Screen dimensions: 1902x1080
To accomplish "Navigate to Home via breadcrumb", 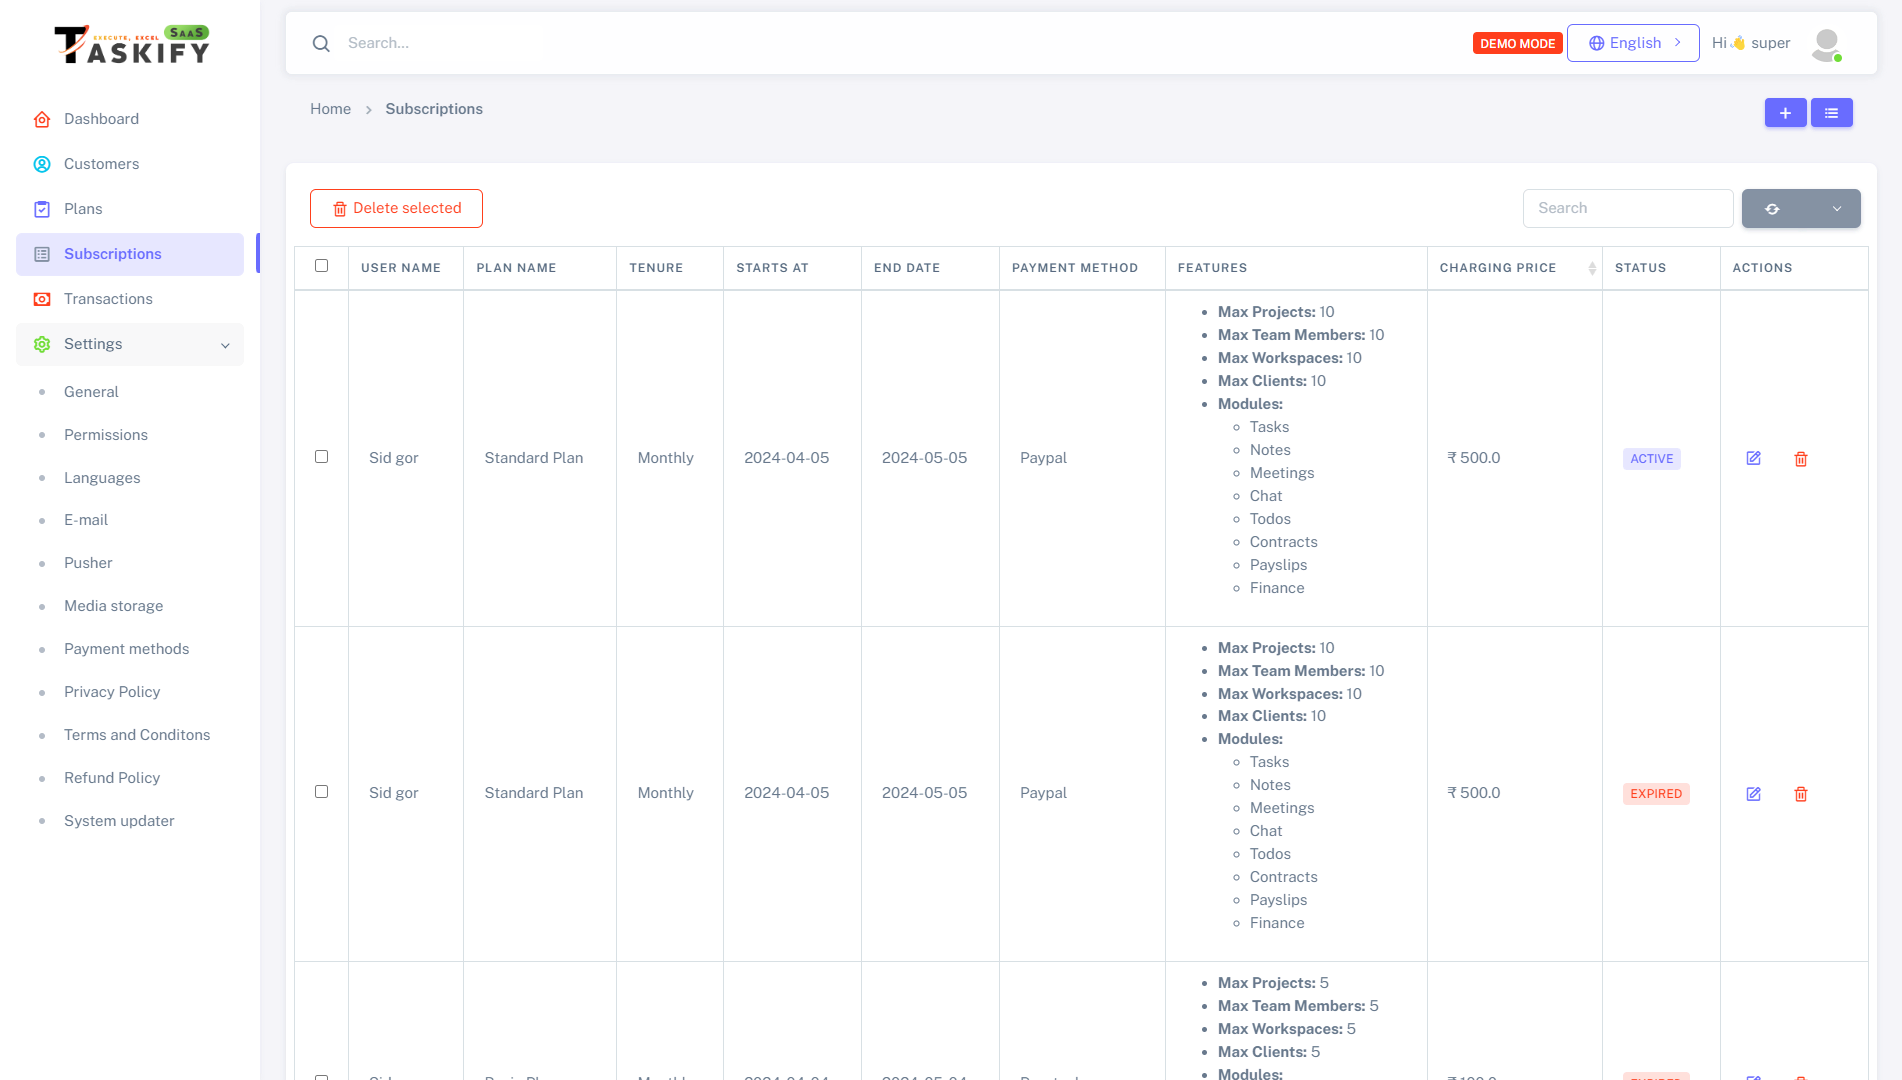I will coord(330,109).
